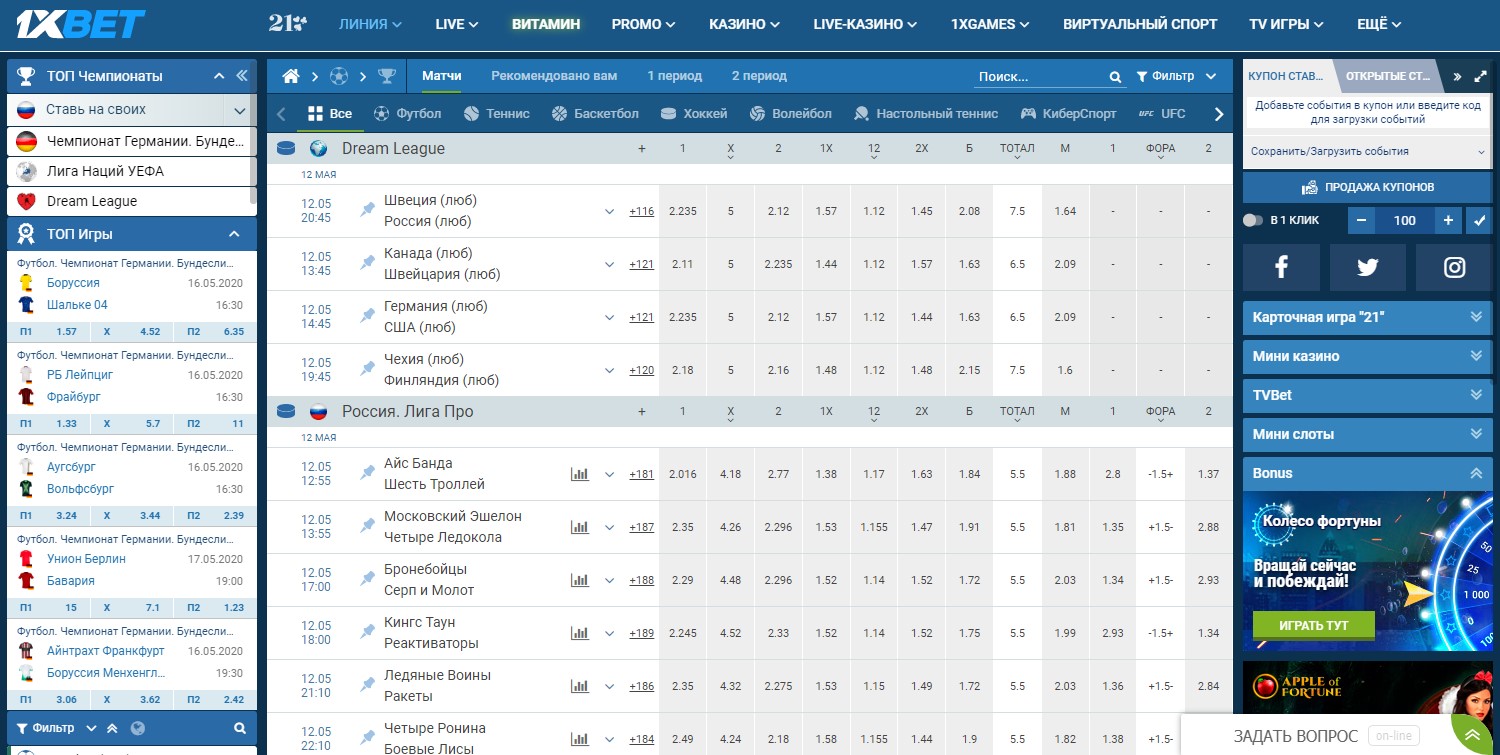Viewport: 1500px width, 755px height.
Task: Expand the Мини казино panel
Action: [1366, 356]
